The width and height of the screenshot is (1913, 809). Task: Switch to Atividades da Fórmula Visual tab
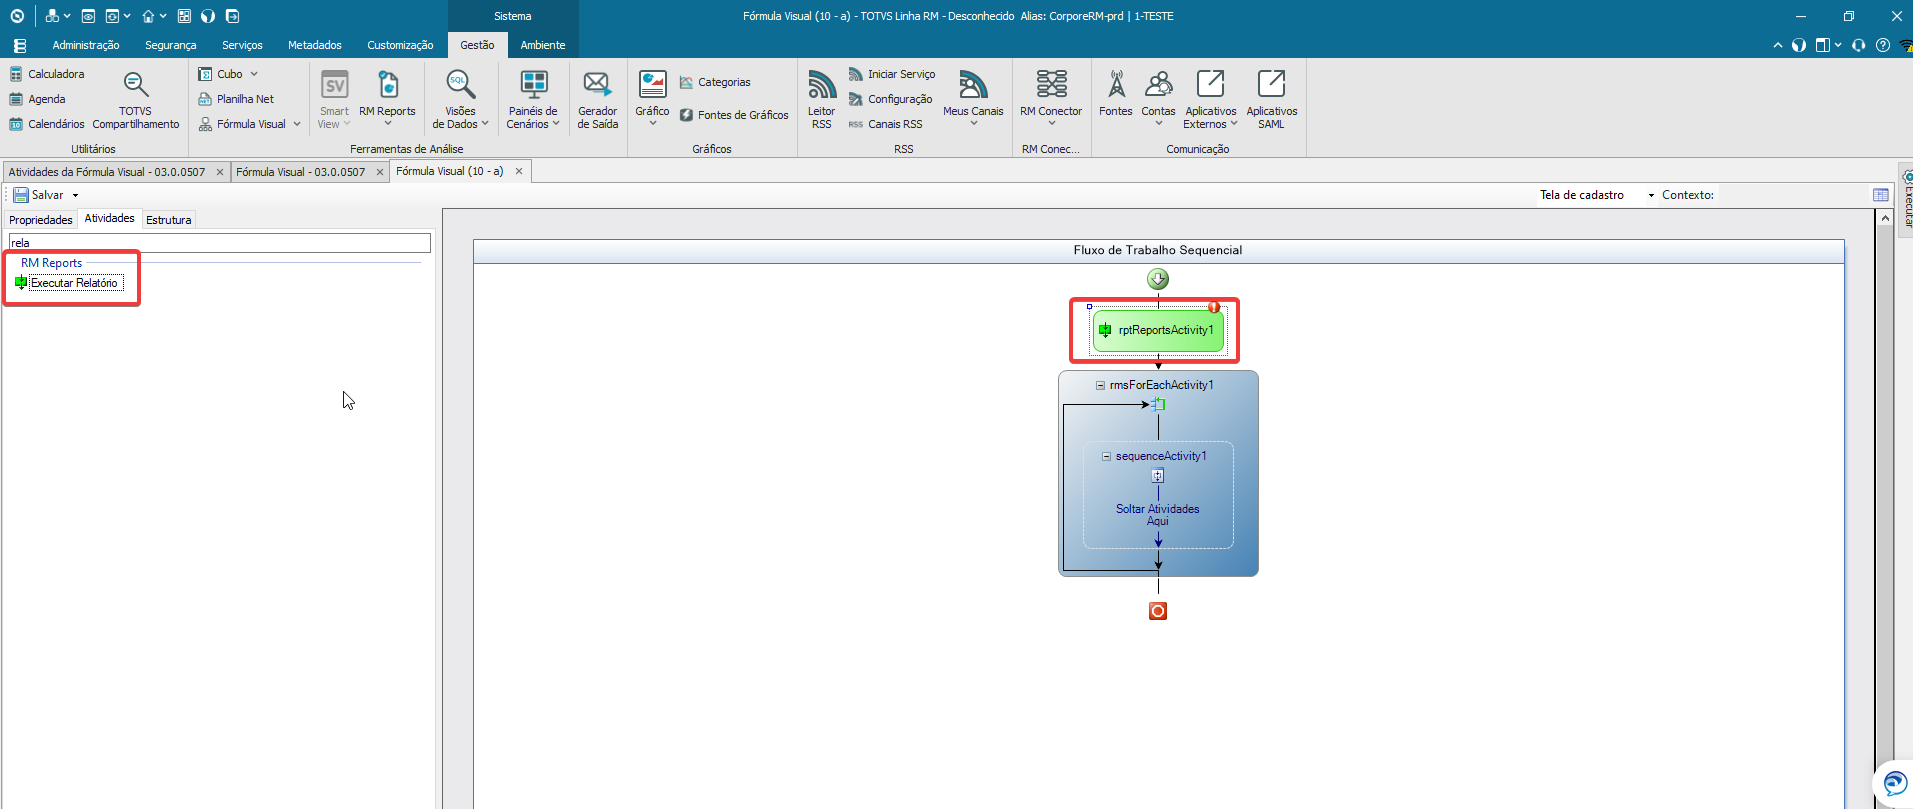tap(107, 172)
